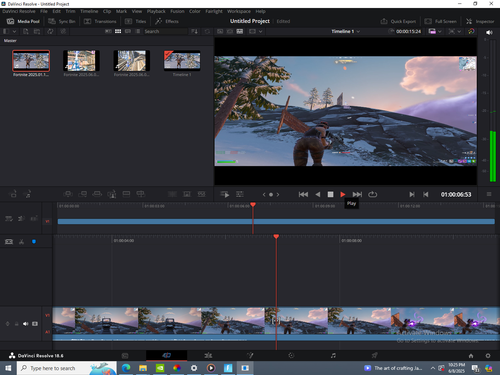Switch media pool to strip view

(x=128, y=31)
